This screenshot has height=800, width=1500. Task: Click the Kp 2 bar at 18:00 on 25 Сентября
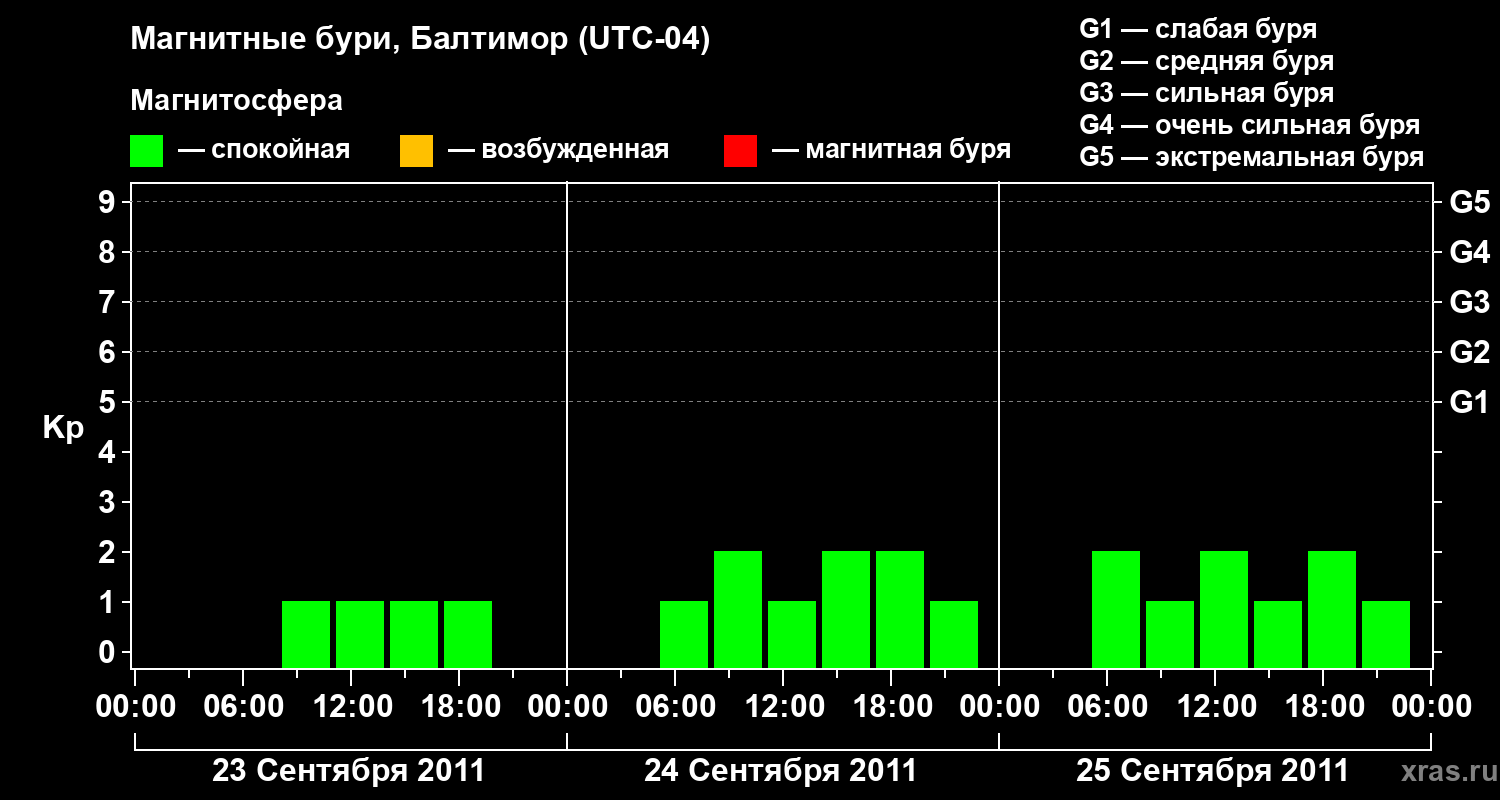coord(1332,609)
